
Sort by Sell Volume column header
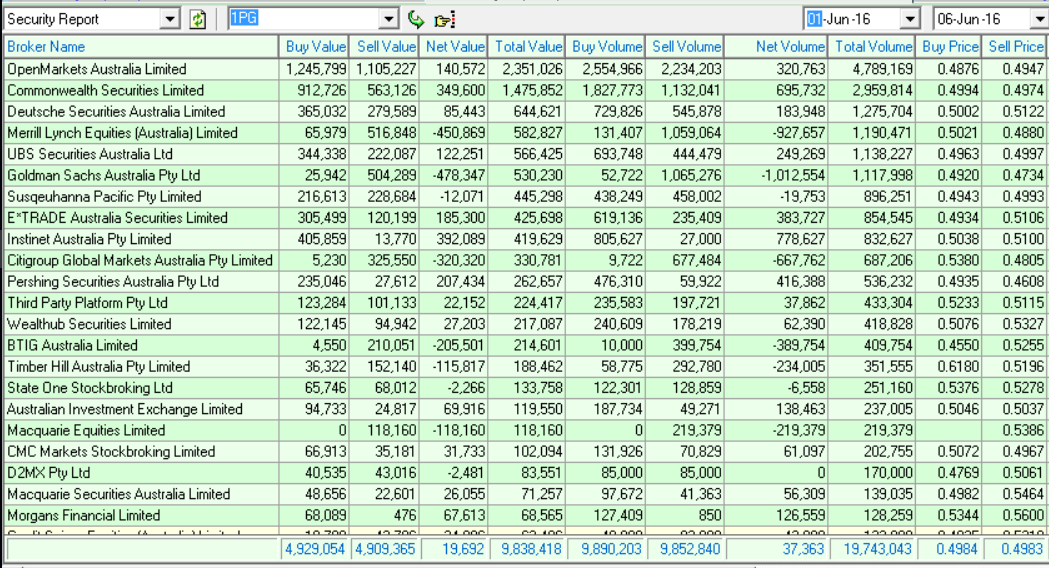(x=684, y=47)
